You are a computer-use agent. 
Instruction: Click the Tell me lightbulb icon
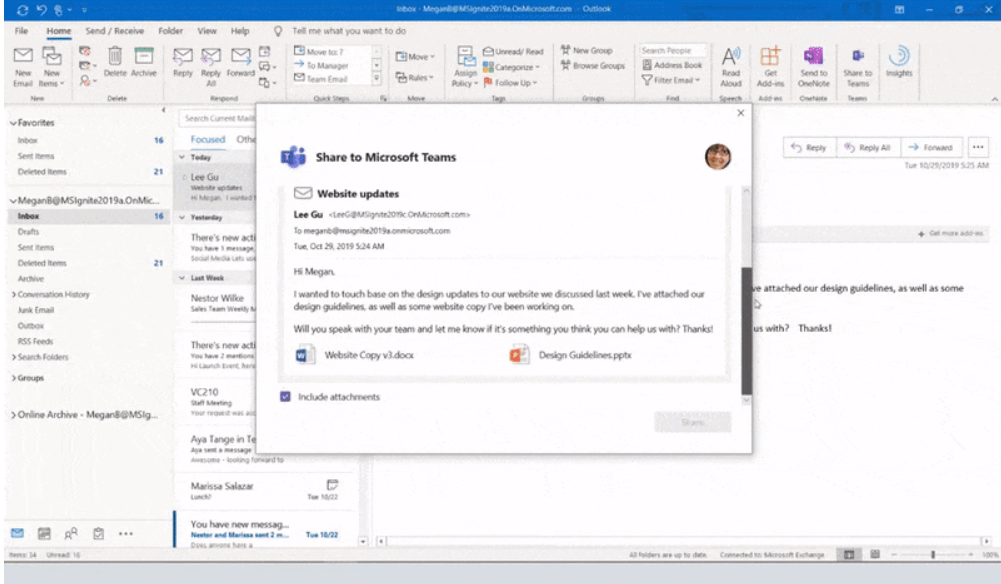click(278, 31)
